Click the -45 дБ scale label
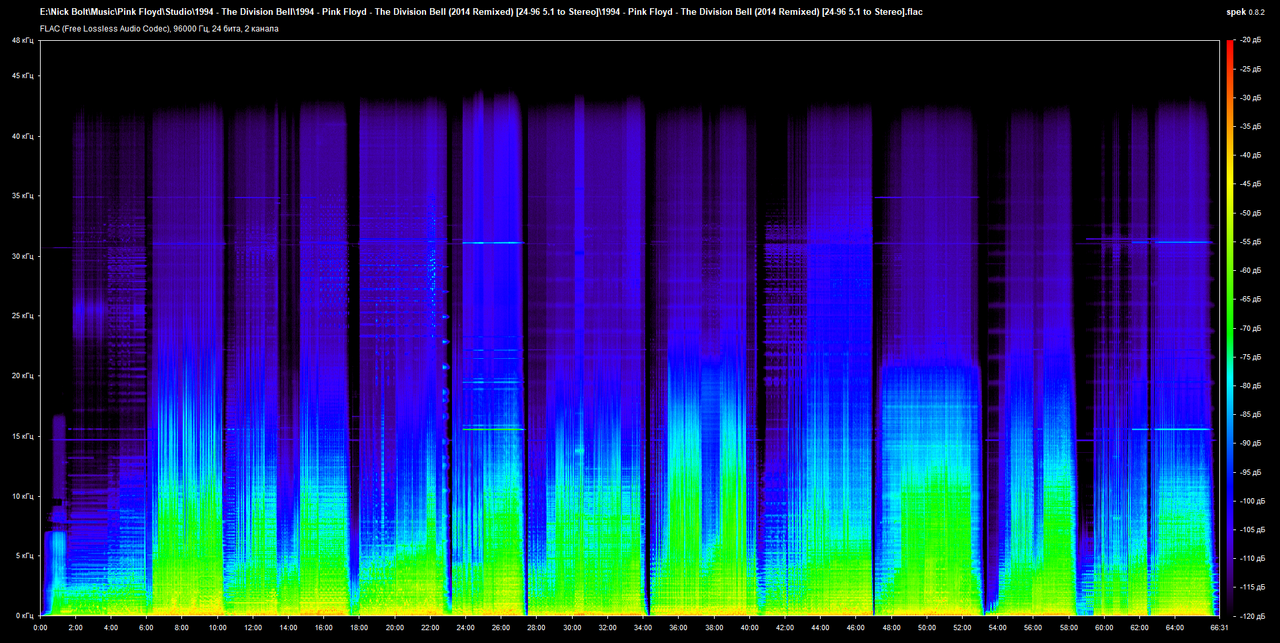 click(1249, 184)
